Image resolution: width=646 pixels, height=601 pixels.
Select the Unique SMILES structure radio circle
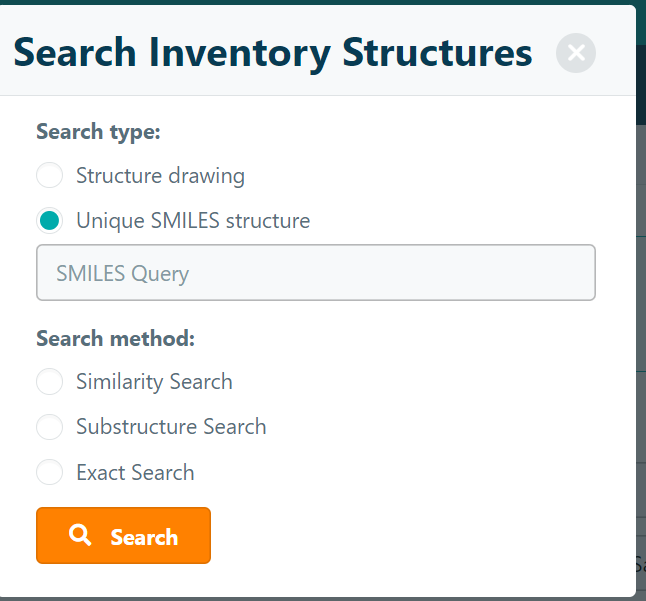coord(49,220)
